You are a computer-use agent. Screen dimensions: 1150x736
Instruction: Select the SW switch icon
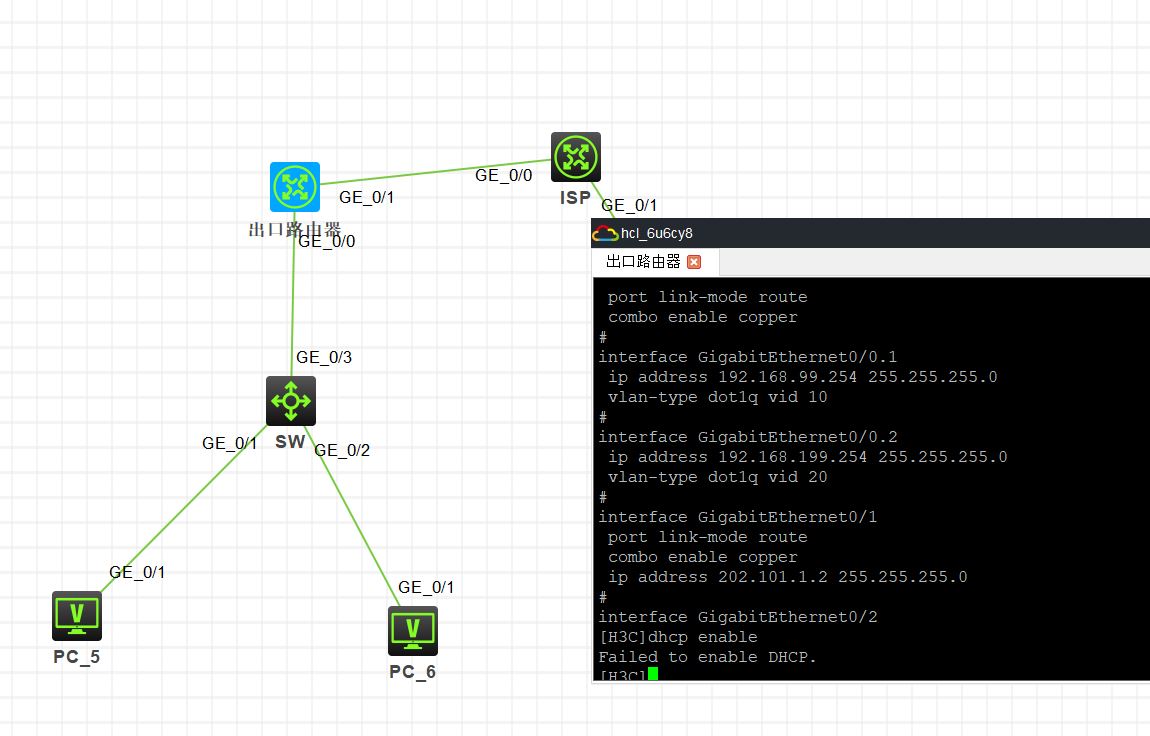coord(291,401)
